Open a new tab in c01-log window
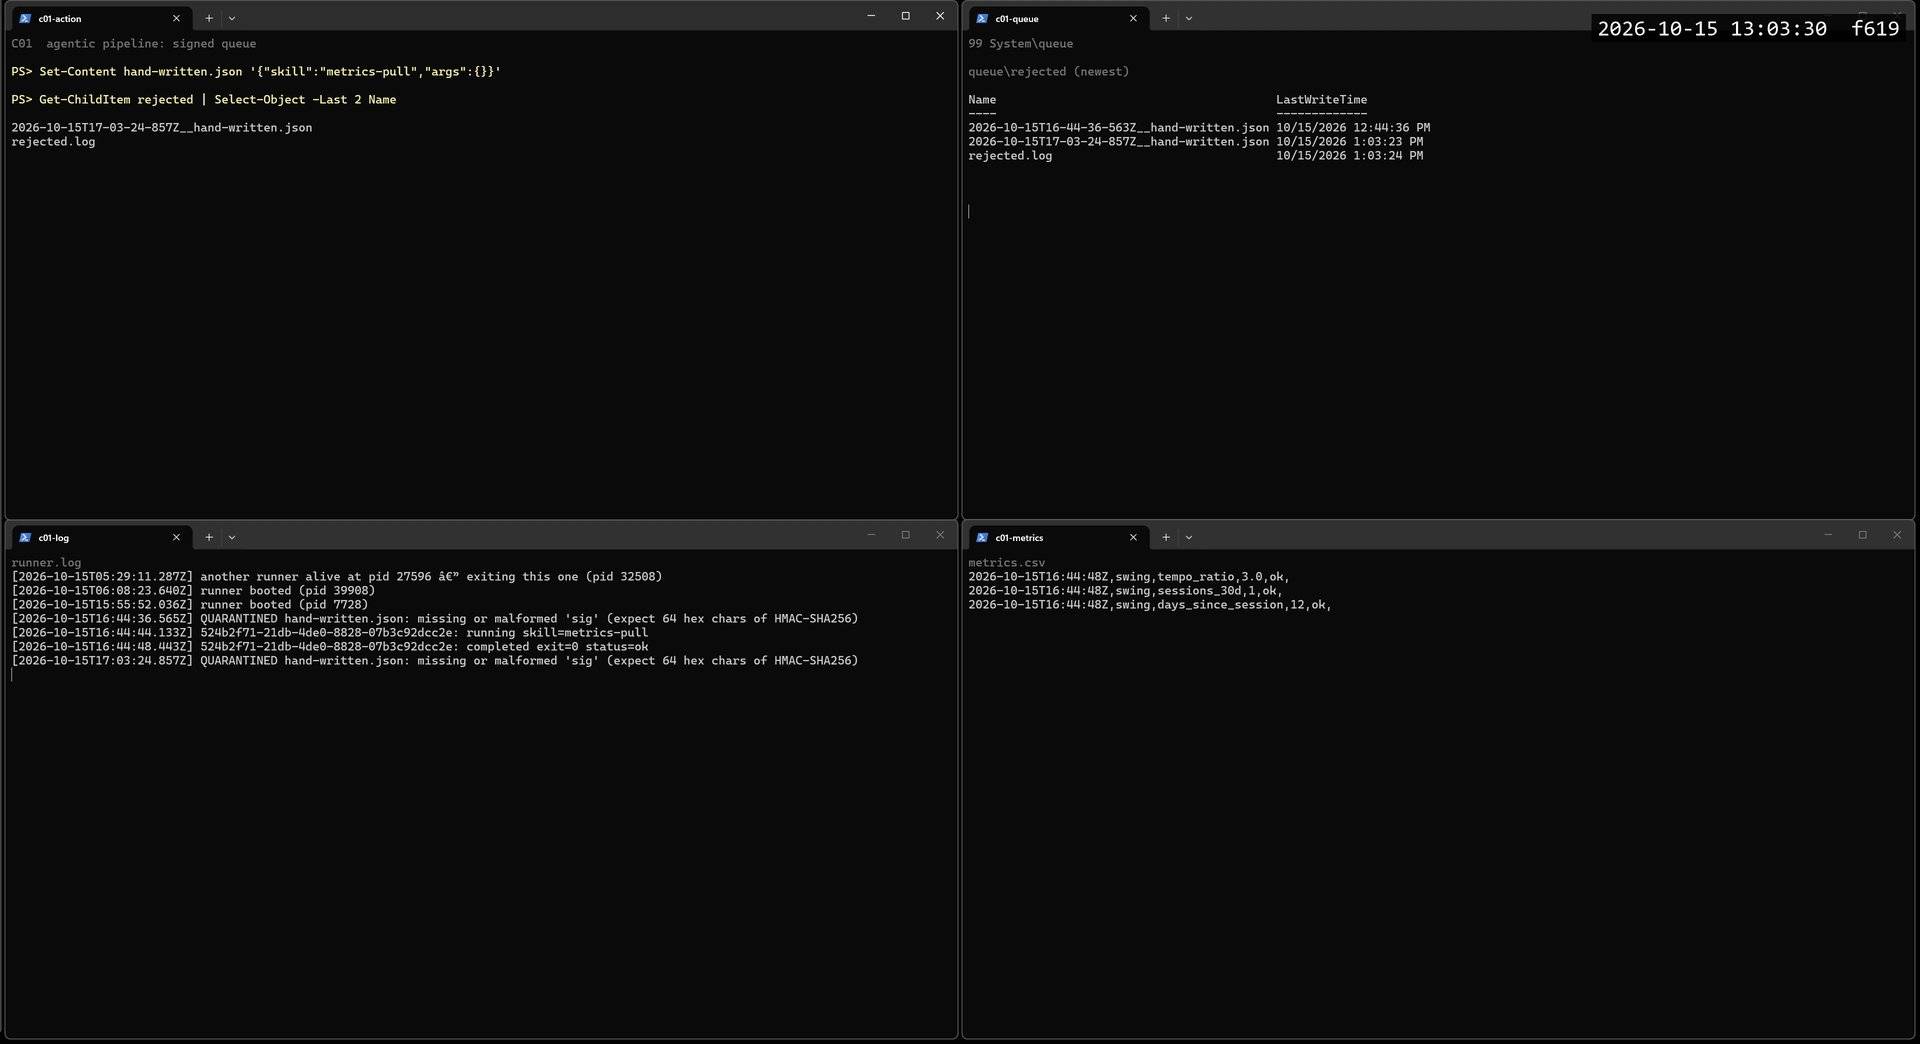 point(209,537)
